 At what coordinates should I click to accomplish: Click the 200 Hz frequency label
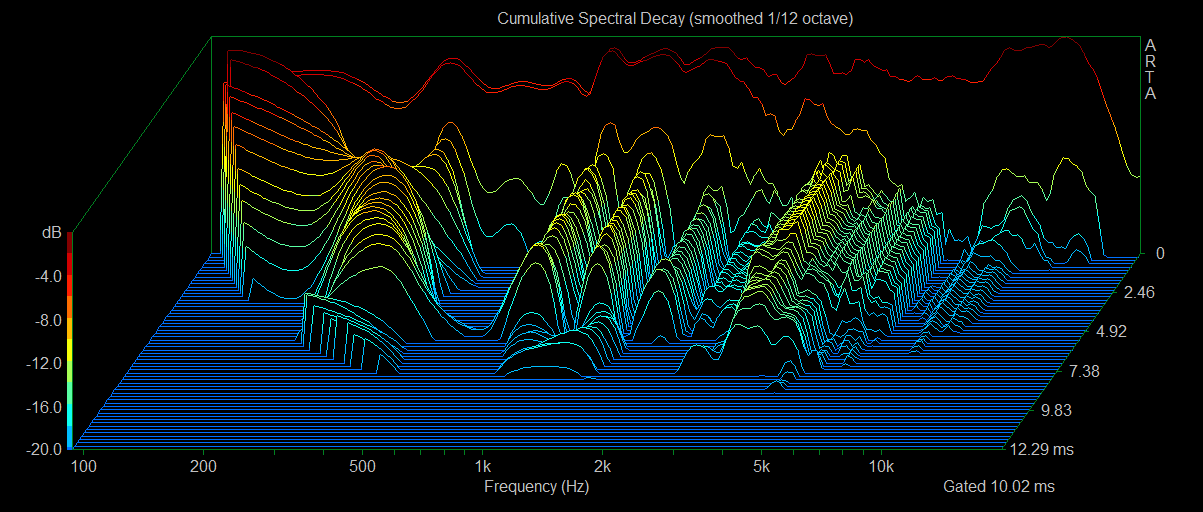204,467
